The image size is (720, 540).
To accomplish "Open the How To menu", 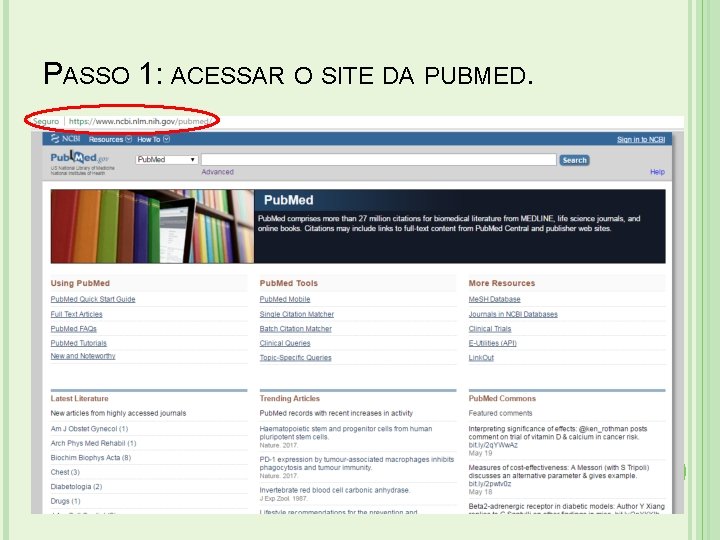I will click(x=153, y=139).
